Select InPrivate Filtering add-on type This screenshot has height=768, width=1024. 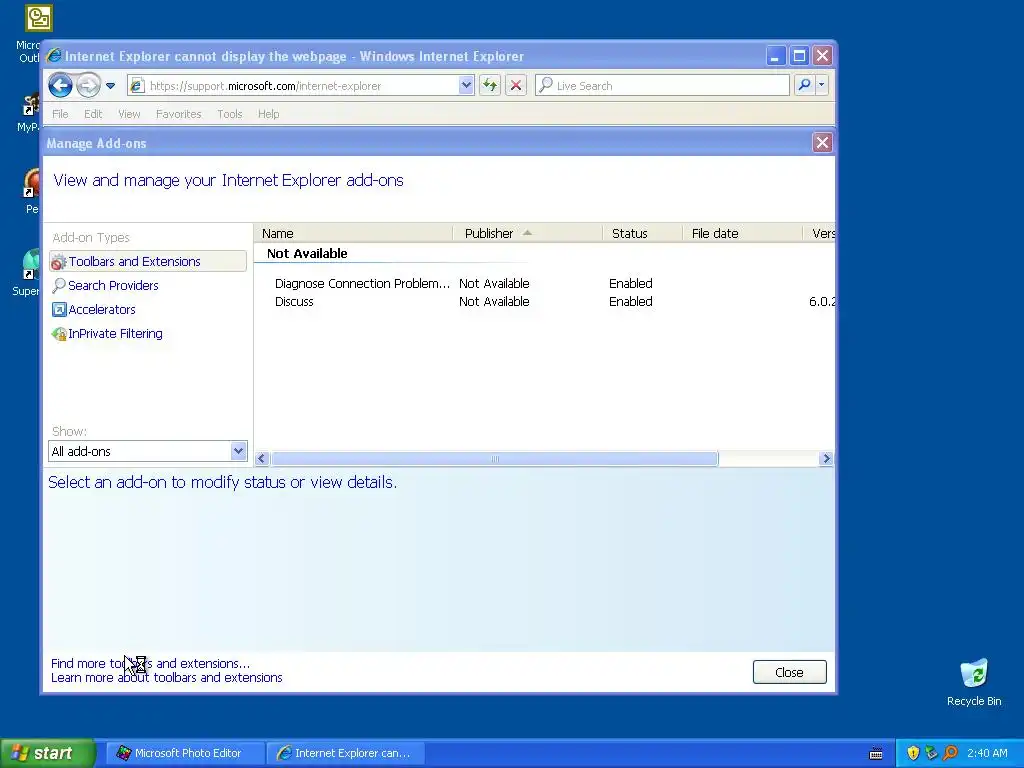coord(115,334)
